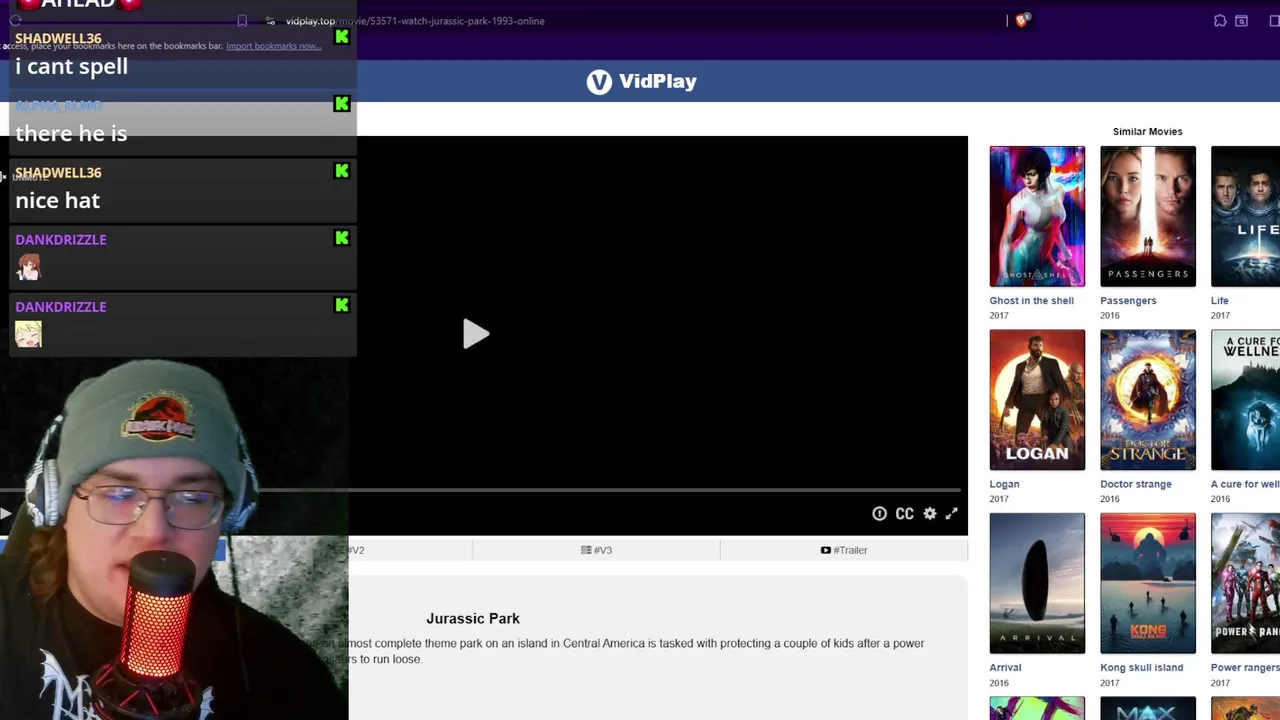Image resolution: width=1280 pixels, height=720 pixels.
Task: Open the Ghost in the shell poster
Action: [1037, 216]
